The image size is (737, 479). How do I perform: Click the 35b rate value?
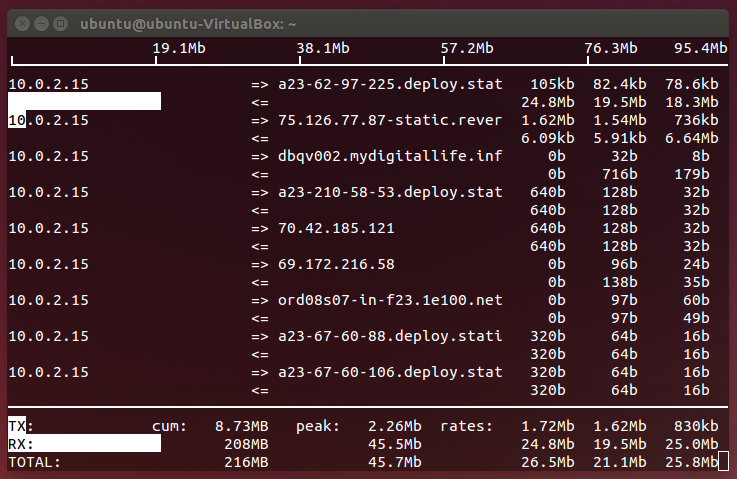tap(696, 283)
